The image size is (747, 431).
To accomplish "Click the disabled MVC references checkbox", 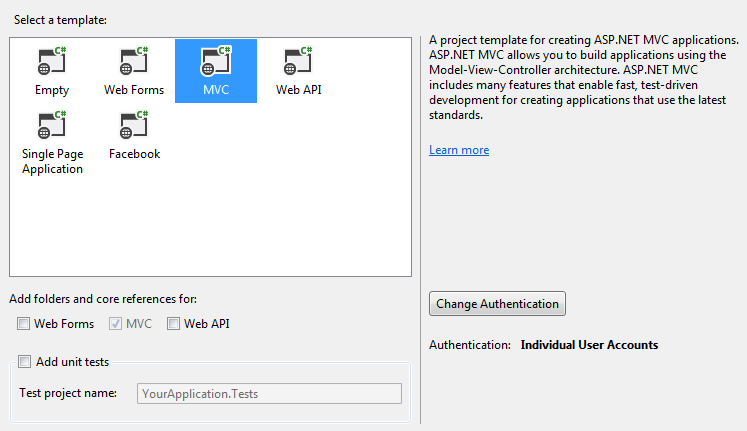I will [115, 324].
